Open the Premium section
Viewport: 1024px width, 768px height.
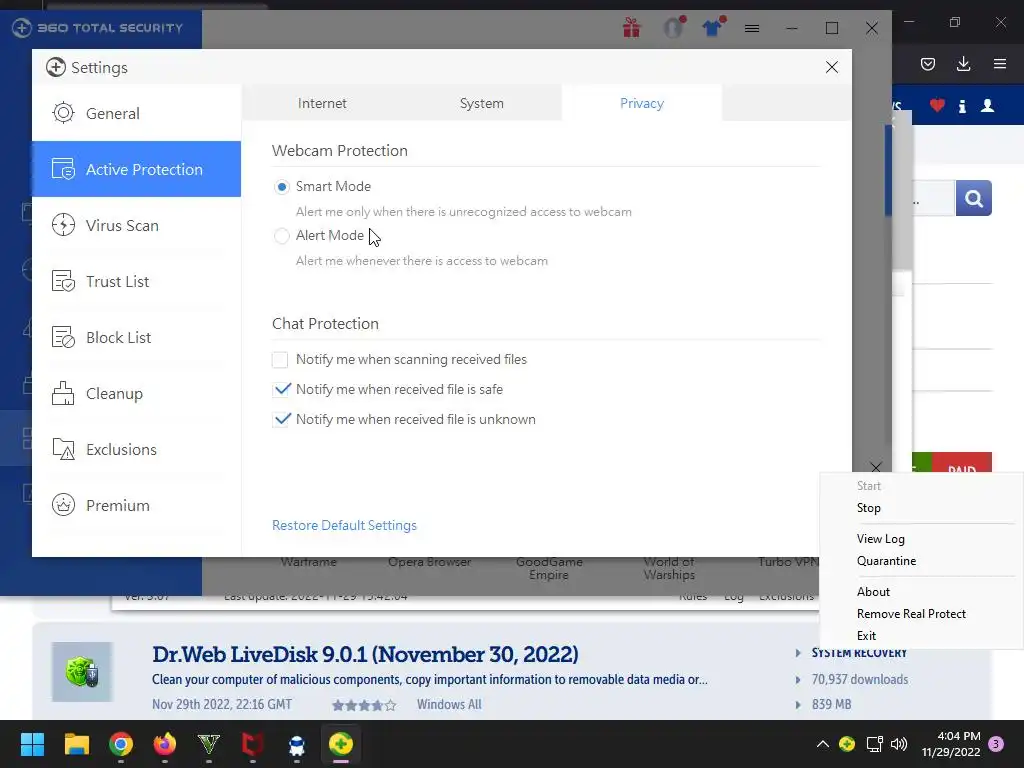tap(136, 505)
